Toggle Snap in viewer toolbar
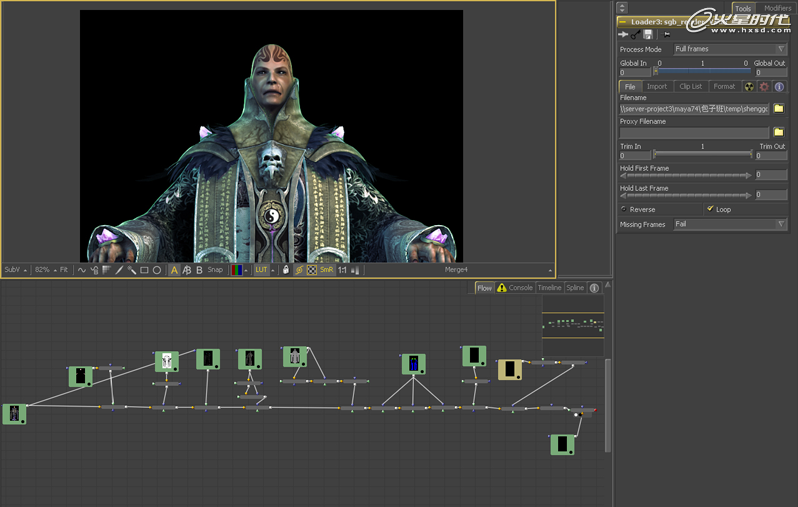The width and height of the screenshot is (798, 507). click(x=215, y=270)
